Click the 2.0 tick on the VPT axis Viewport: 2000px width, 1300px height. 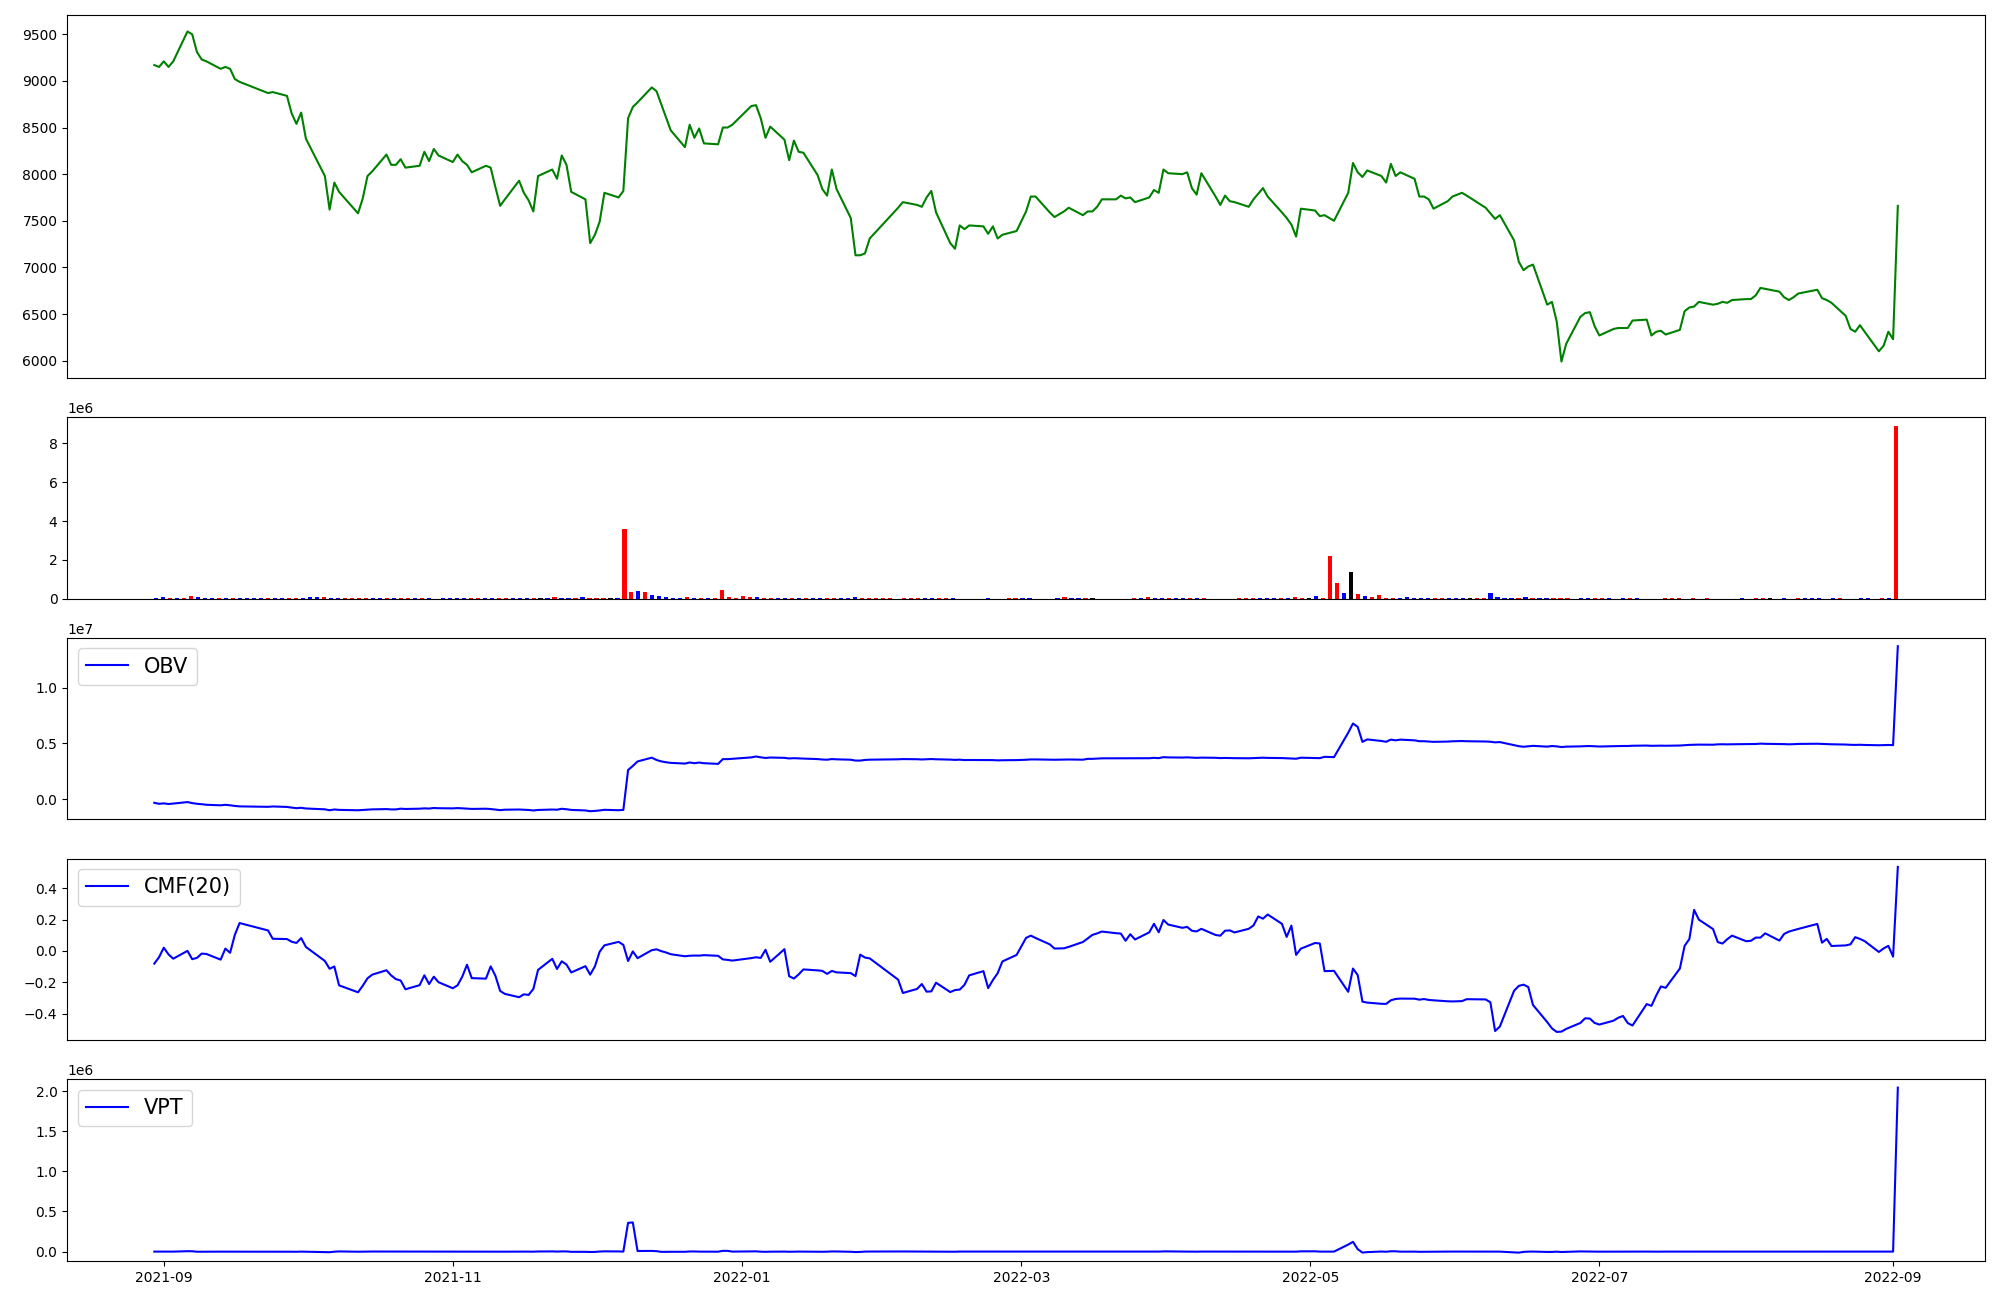49,1092
